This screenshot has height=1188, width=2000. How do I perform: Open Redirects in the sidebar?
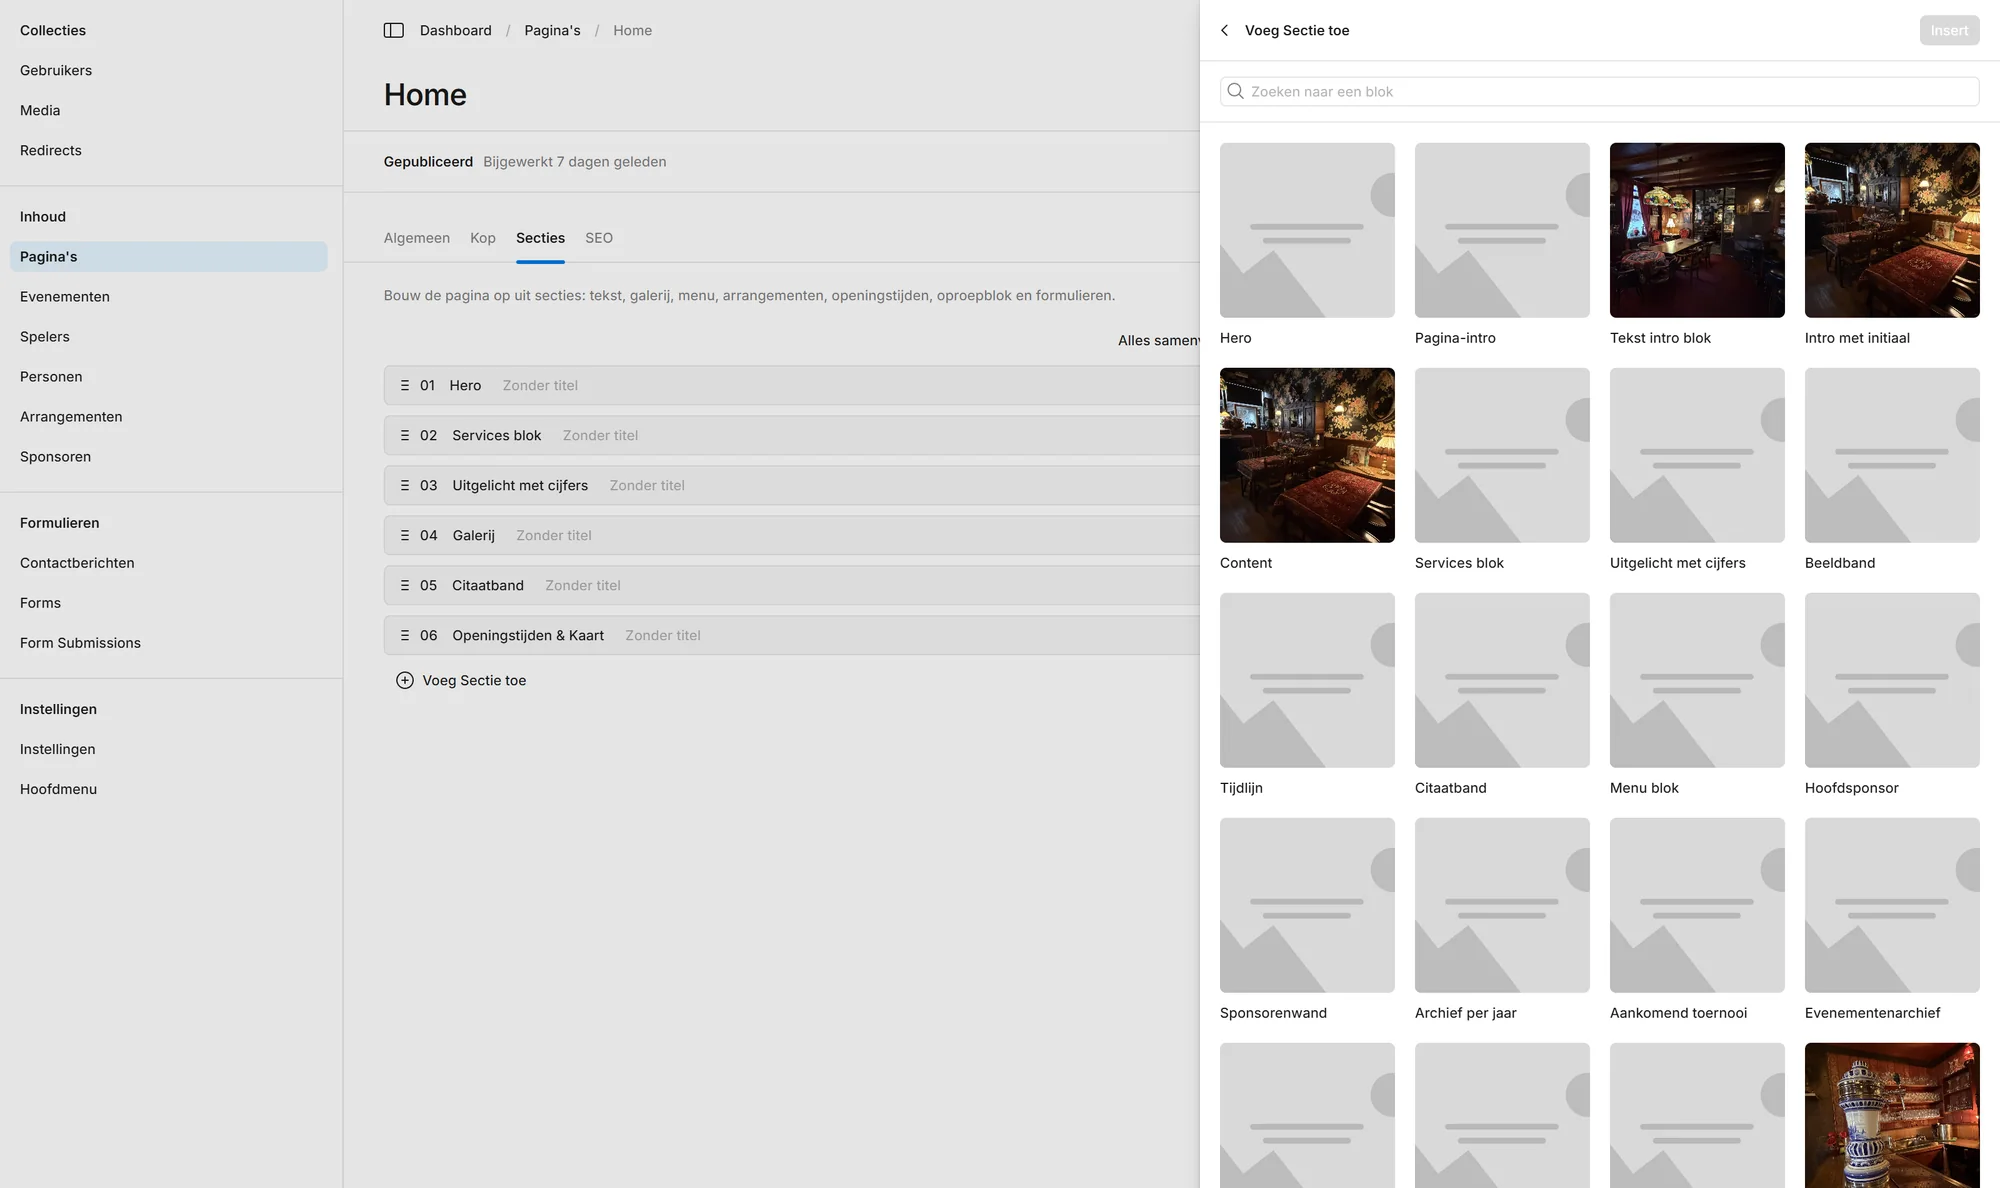pyautogui.click(x=51, y=150)
